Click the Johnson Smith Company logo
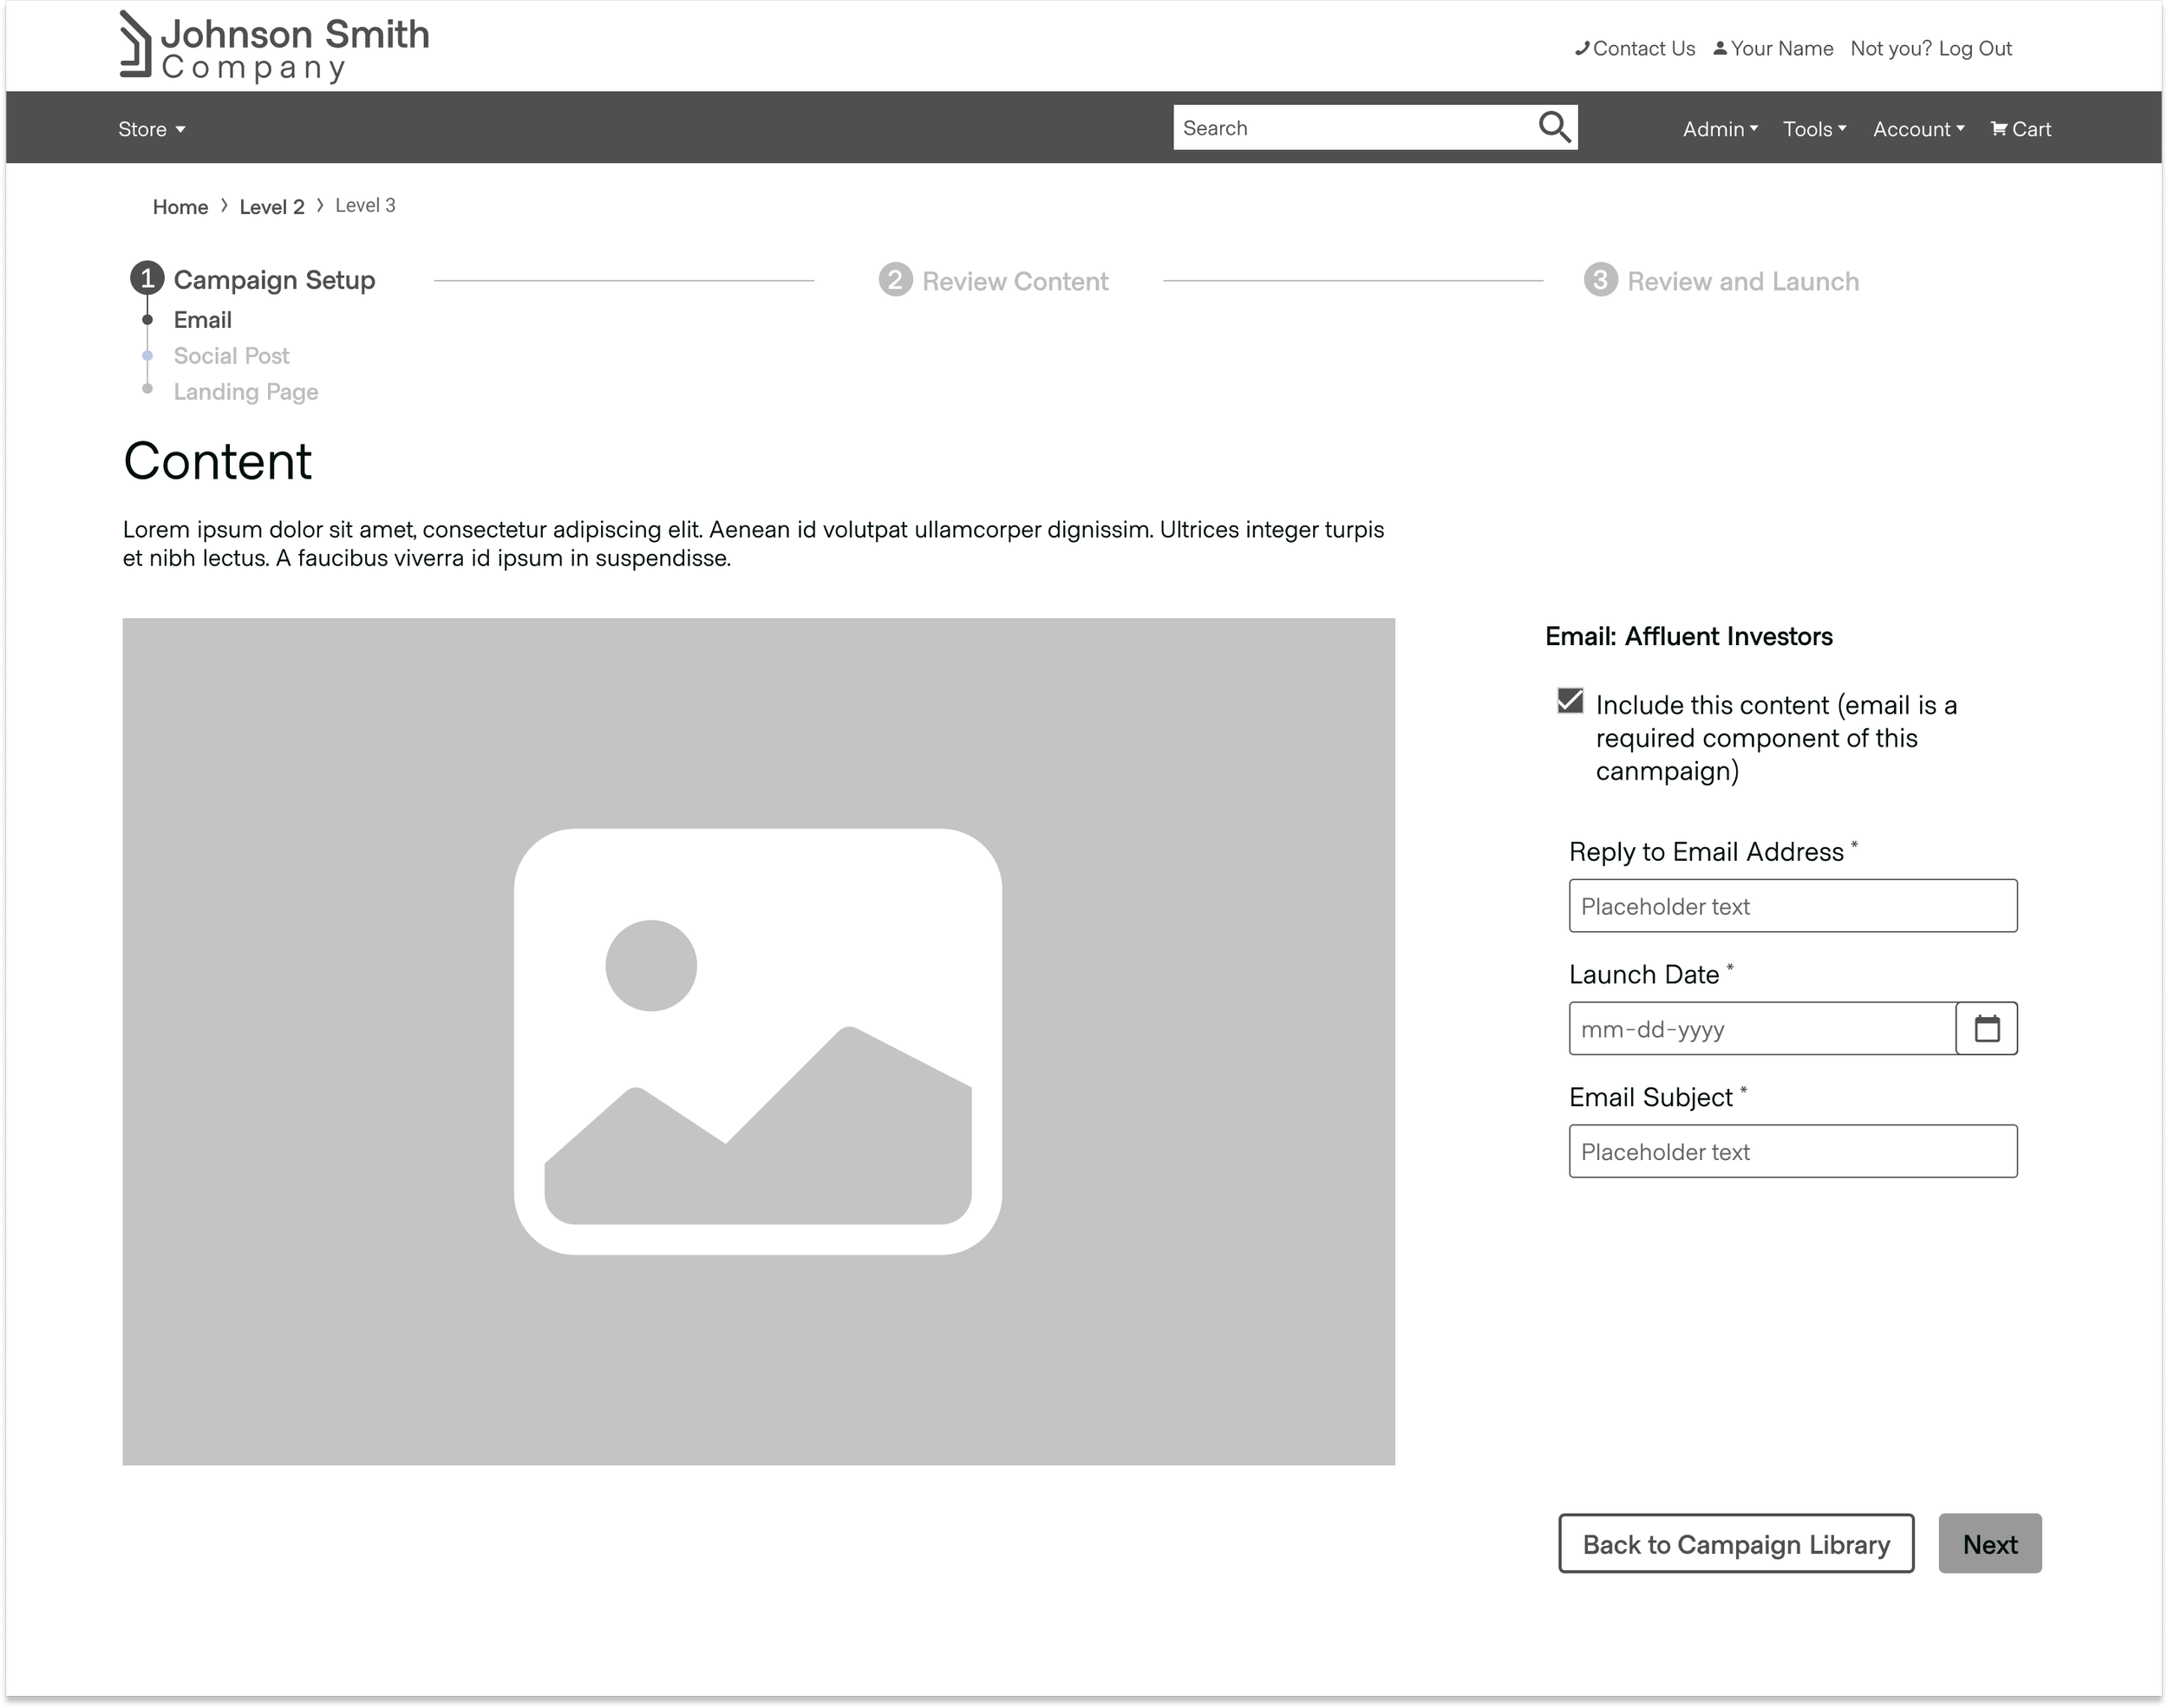The width and height of the screenshot is (2168, 1708). 274,47
